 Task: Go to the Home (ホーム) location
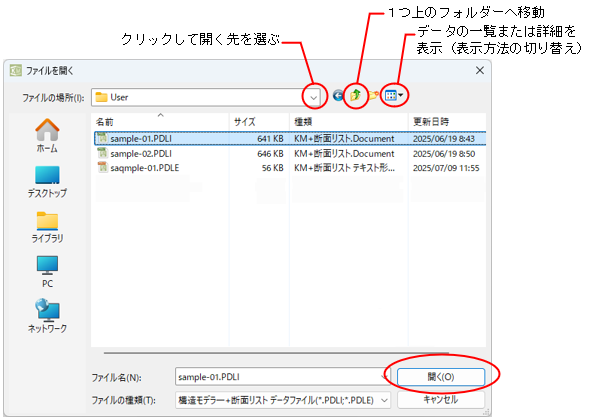point(47,135)
